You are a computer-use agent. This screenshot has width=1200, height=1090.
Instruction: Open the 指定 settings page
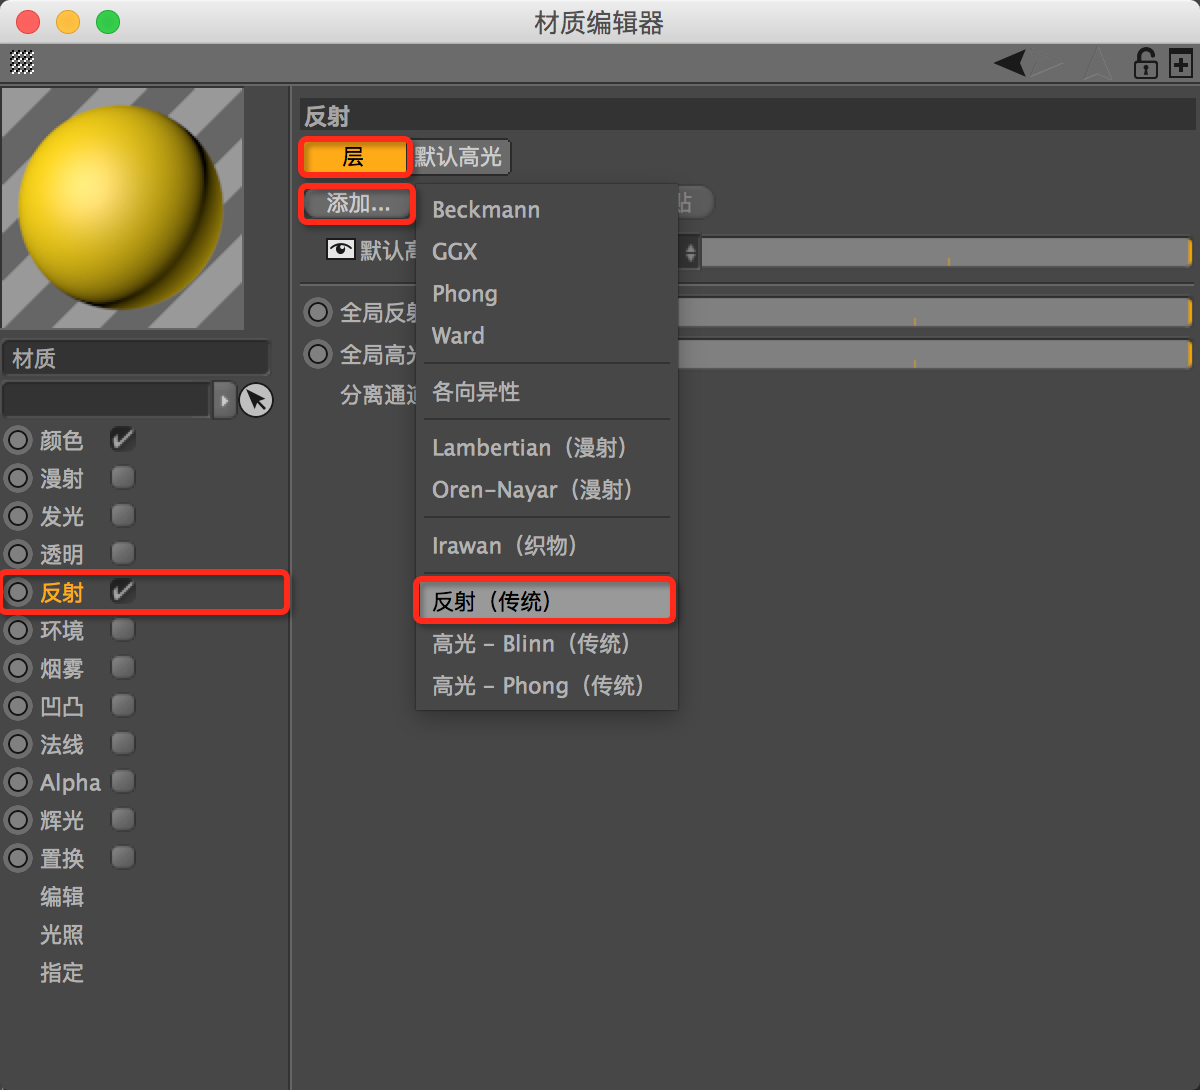pyautogui.click(x=61, y=972)
